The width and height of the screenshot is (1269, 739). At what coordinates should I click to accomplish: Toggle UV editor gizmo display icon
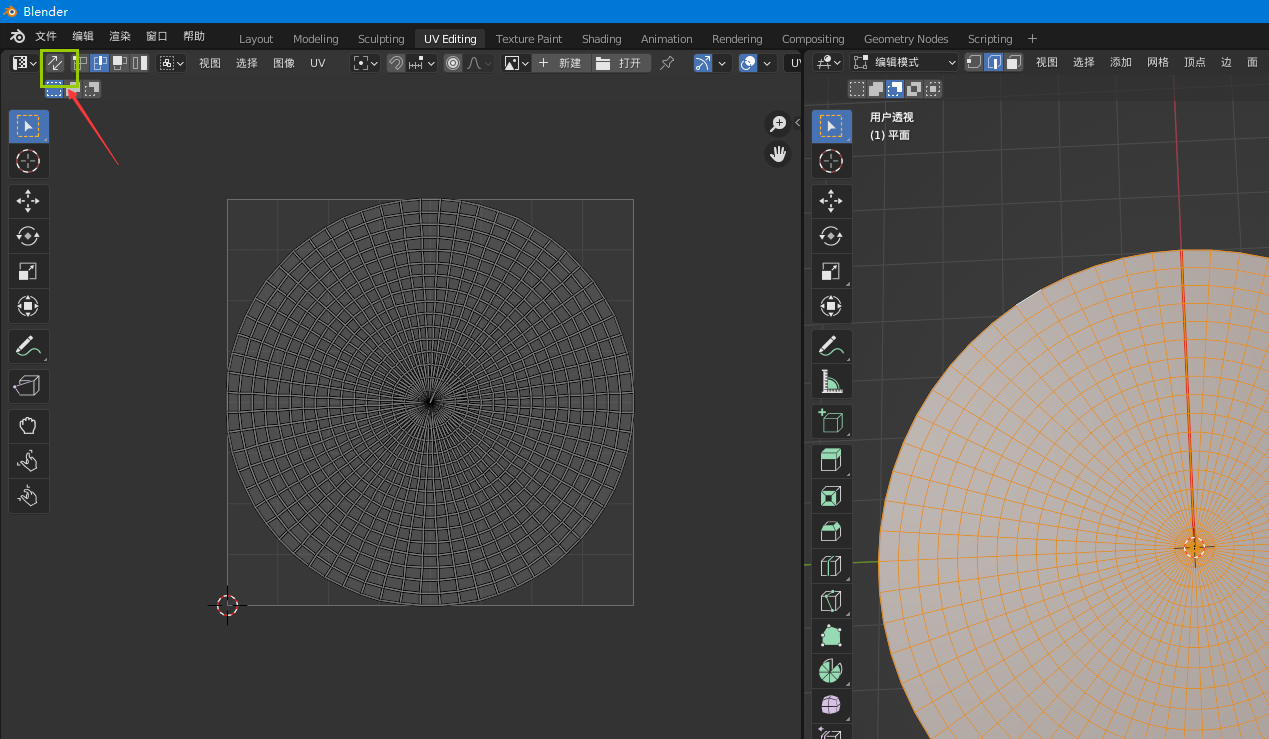click(703, 63)
